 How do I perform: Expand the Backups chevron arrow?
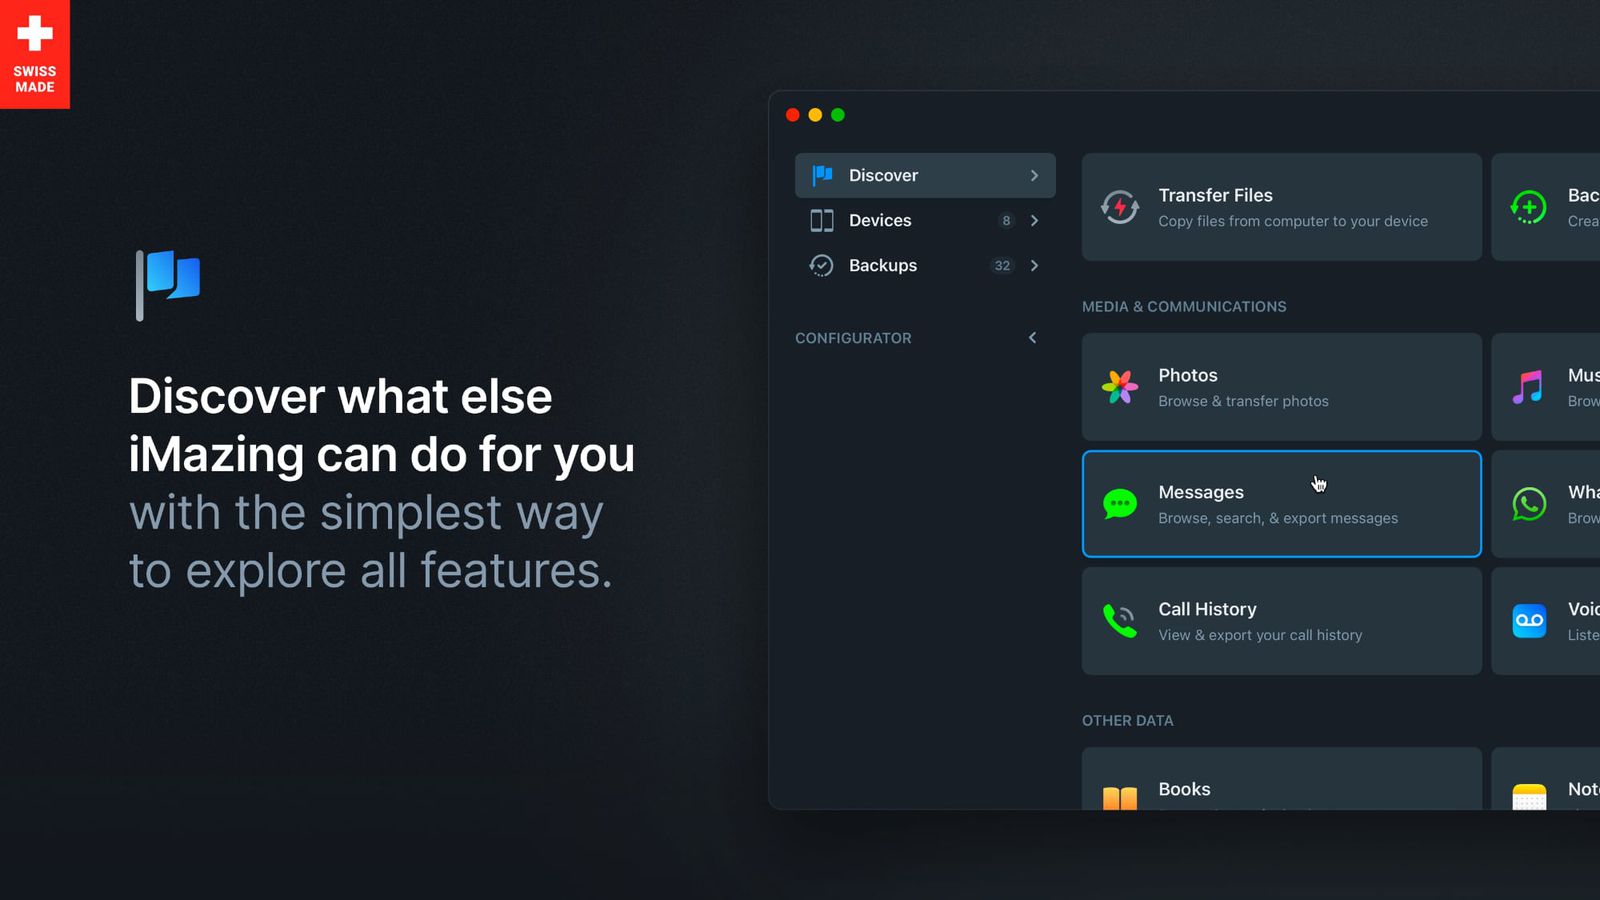tap(1034, 265)
